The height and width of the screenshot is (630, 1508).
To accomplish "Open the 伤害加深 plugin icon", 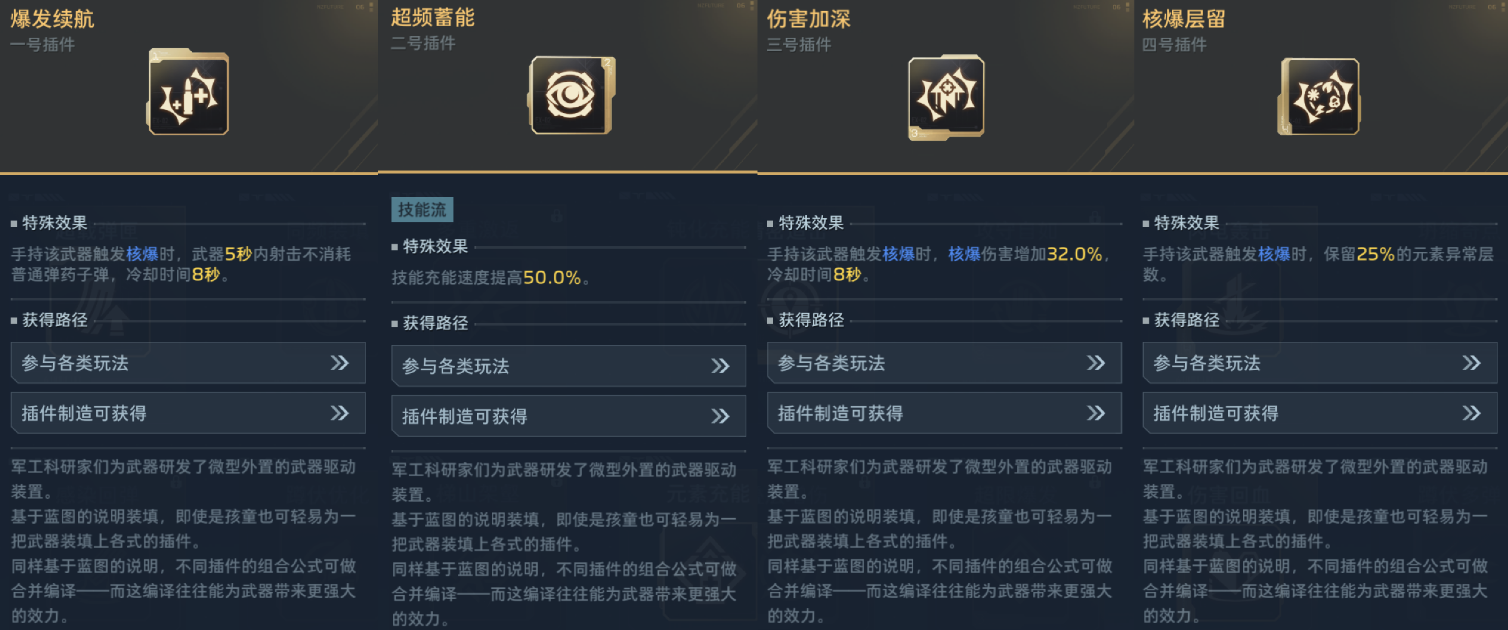I will click(945, 96).
